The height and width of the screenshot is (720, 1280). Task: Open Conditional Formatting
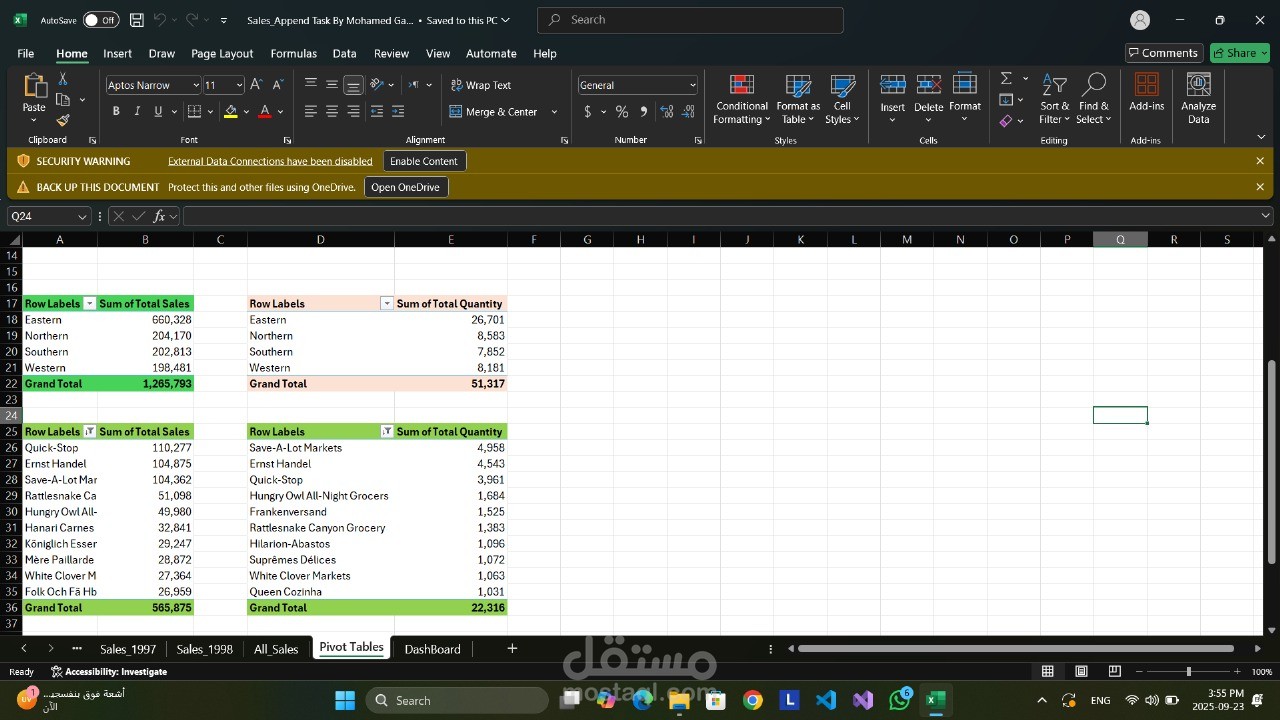pos(742,100)
